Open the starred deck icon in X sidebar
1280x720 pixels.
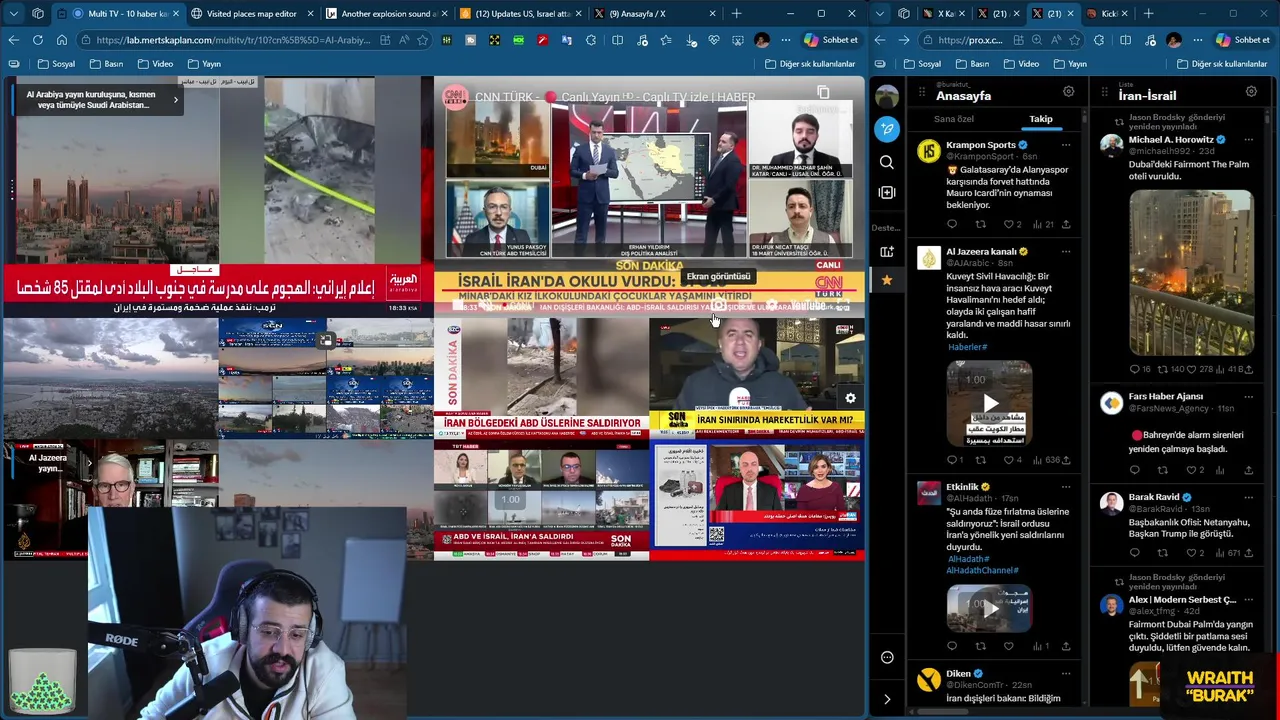click(887, 281)
